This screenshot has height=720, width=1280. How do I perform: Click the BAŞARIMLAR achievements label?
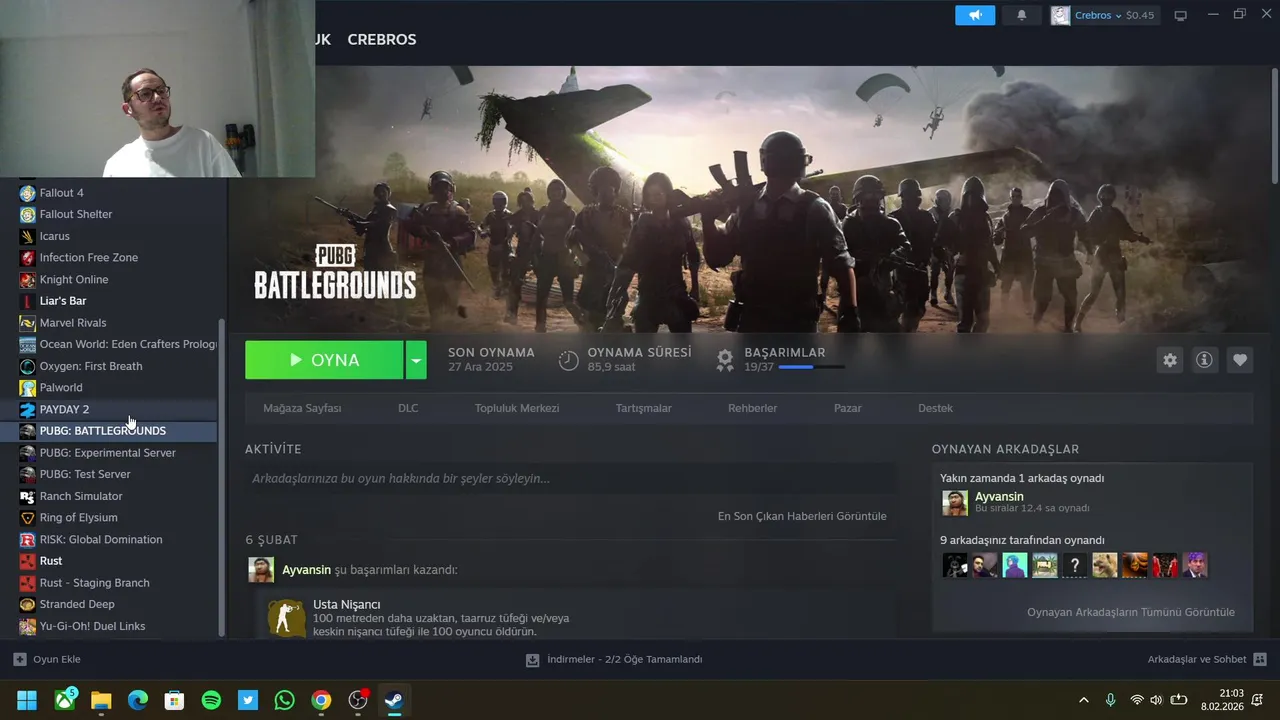785,352
